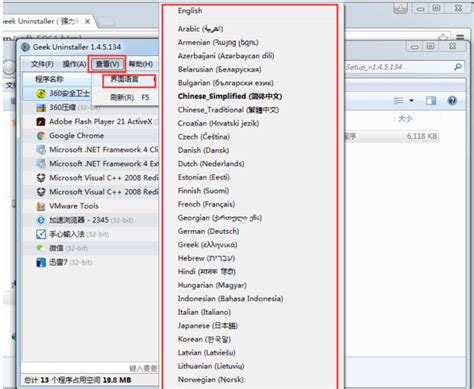Click the 加速浏览器 - 2345 icon
The height and width of the screenshot is (389, 474).
pos(41,220)
